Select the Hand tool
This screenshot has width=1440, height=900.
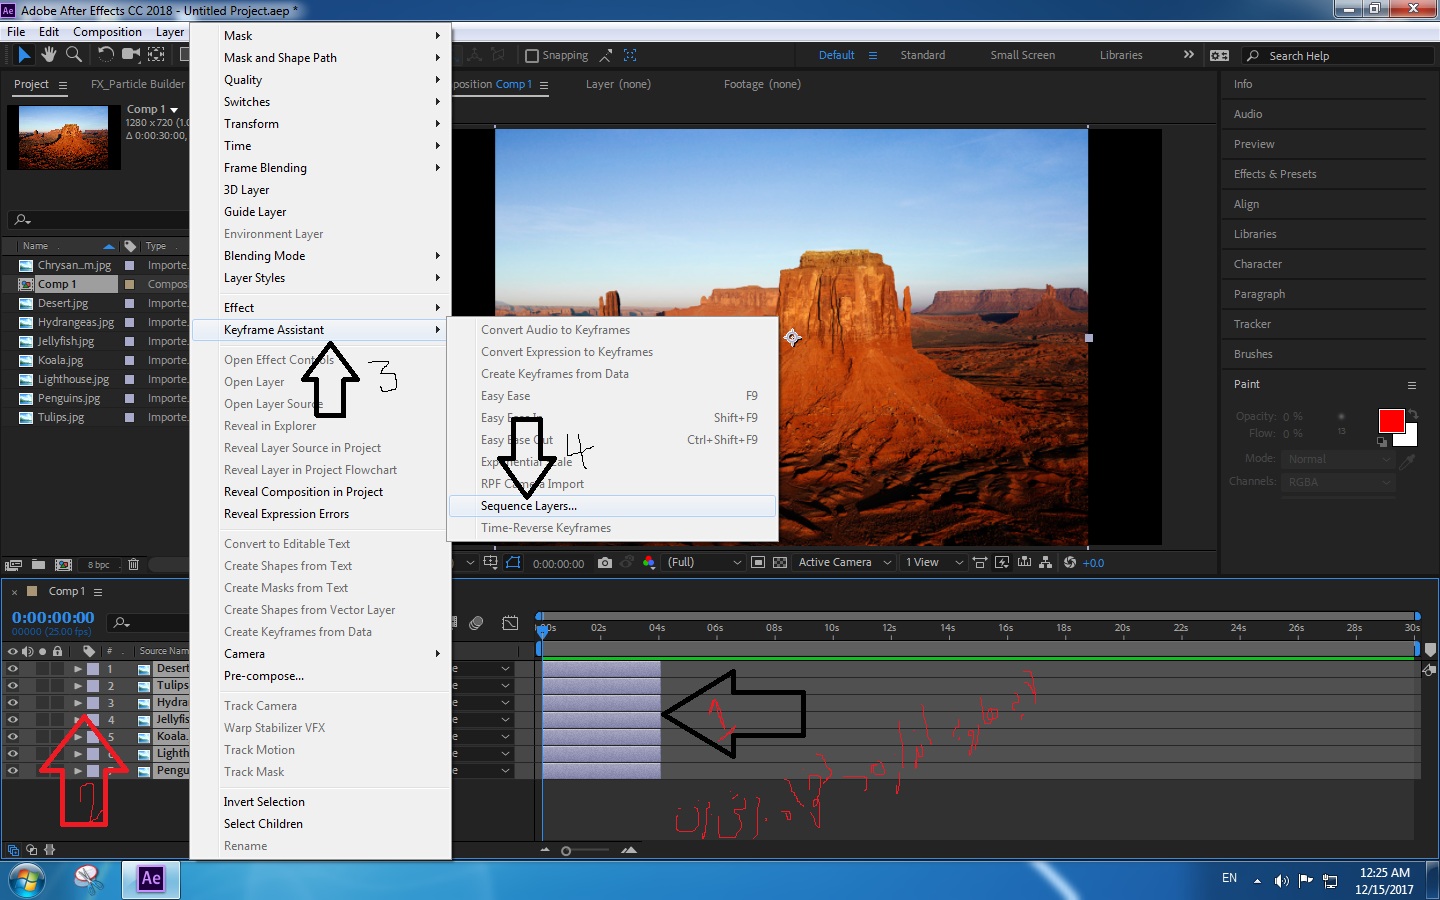(x=50, y=55)
